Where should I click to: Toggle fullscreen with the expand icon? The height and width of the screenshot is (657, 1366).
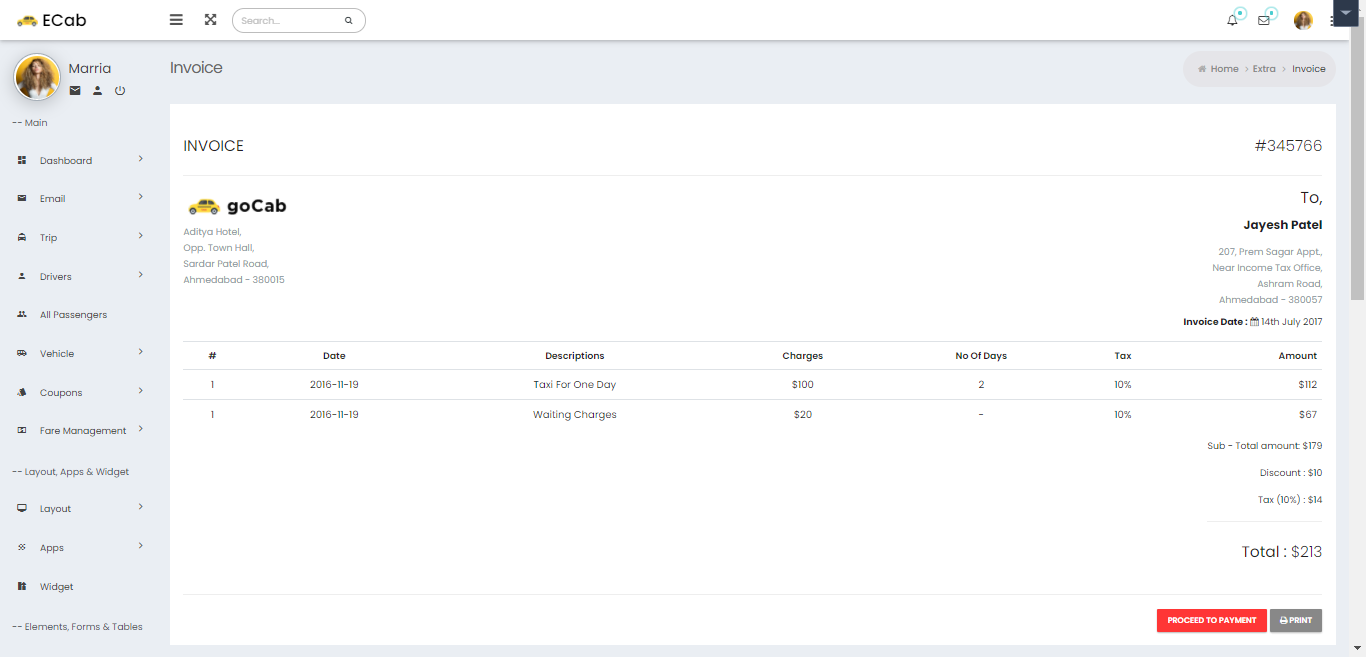tap(210, 20)
